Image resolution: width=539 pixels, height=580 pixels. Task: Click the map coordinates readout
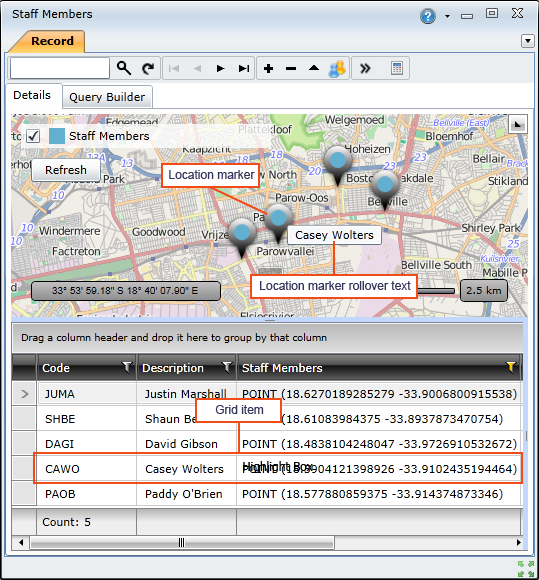coord(125,291)
